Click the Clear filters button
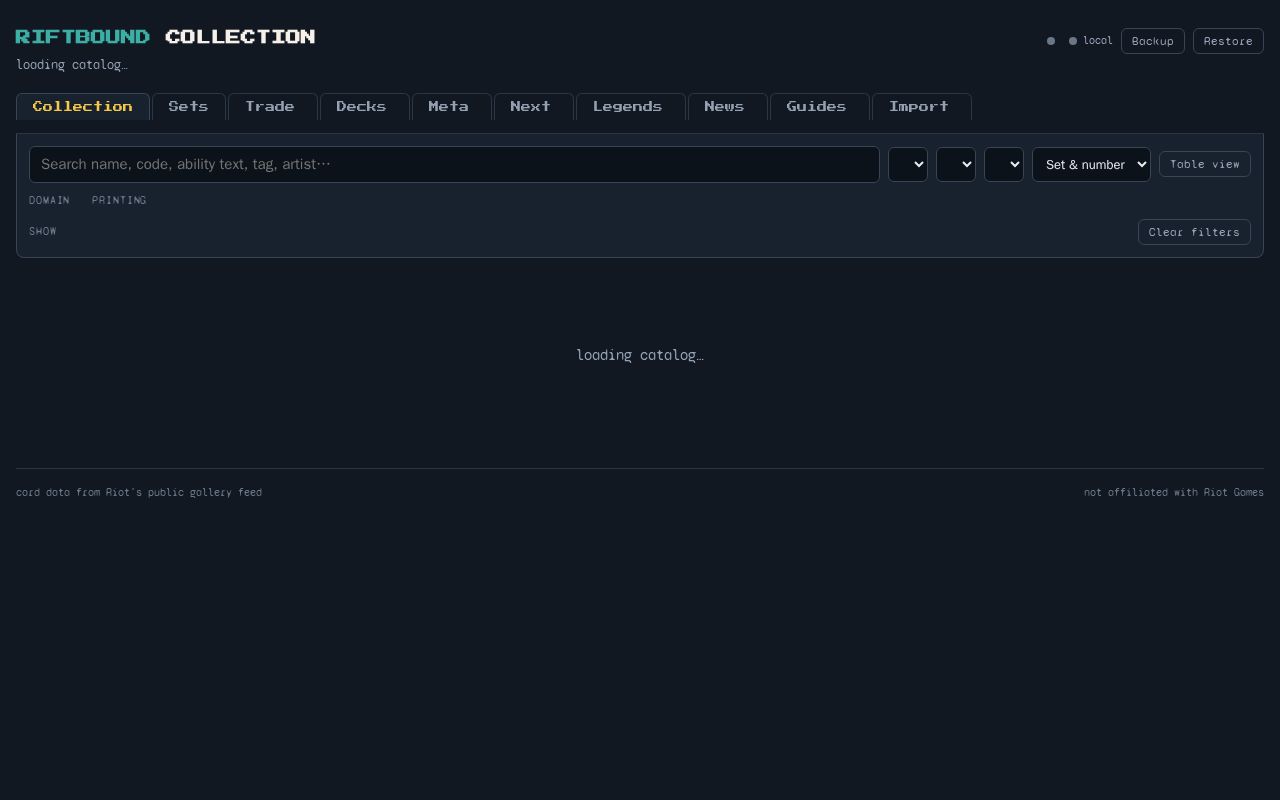This screenshot has width=1280, height=800. 1194,232
